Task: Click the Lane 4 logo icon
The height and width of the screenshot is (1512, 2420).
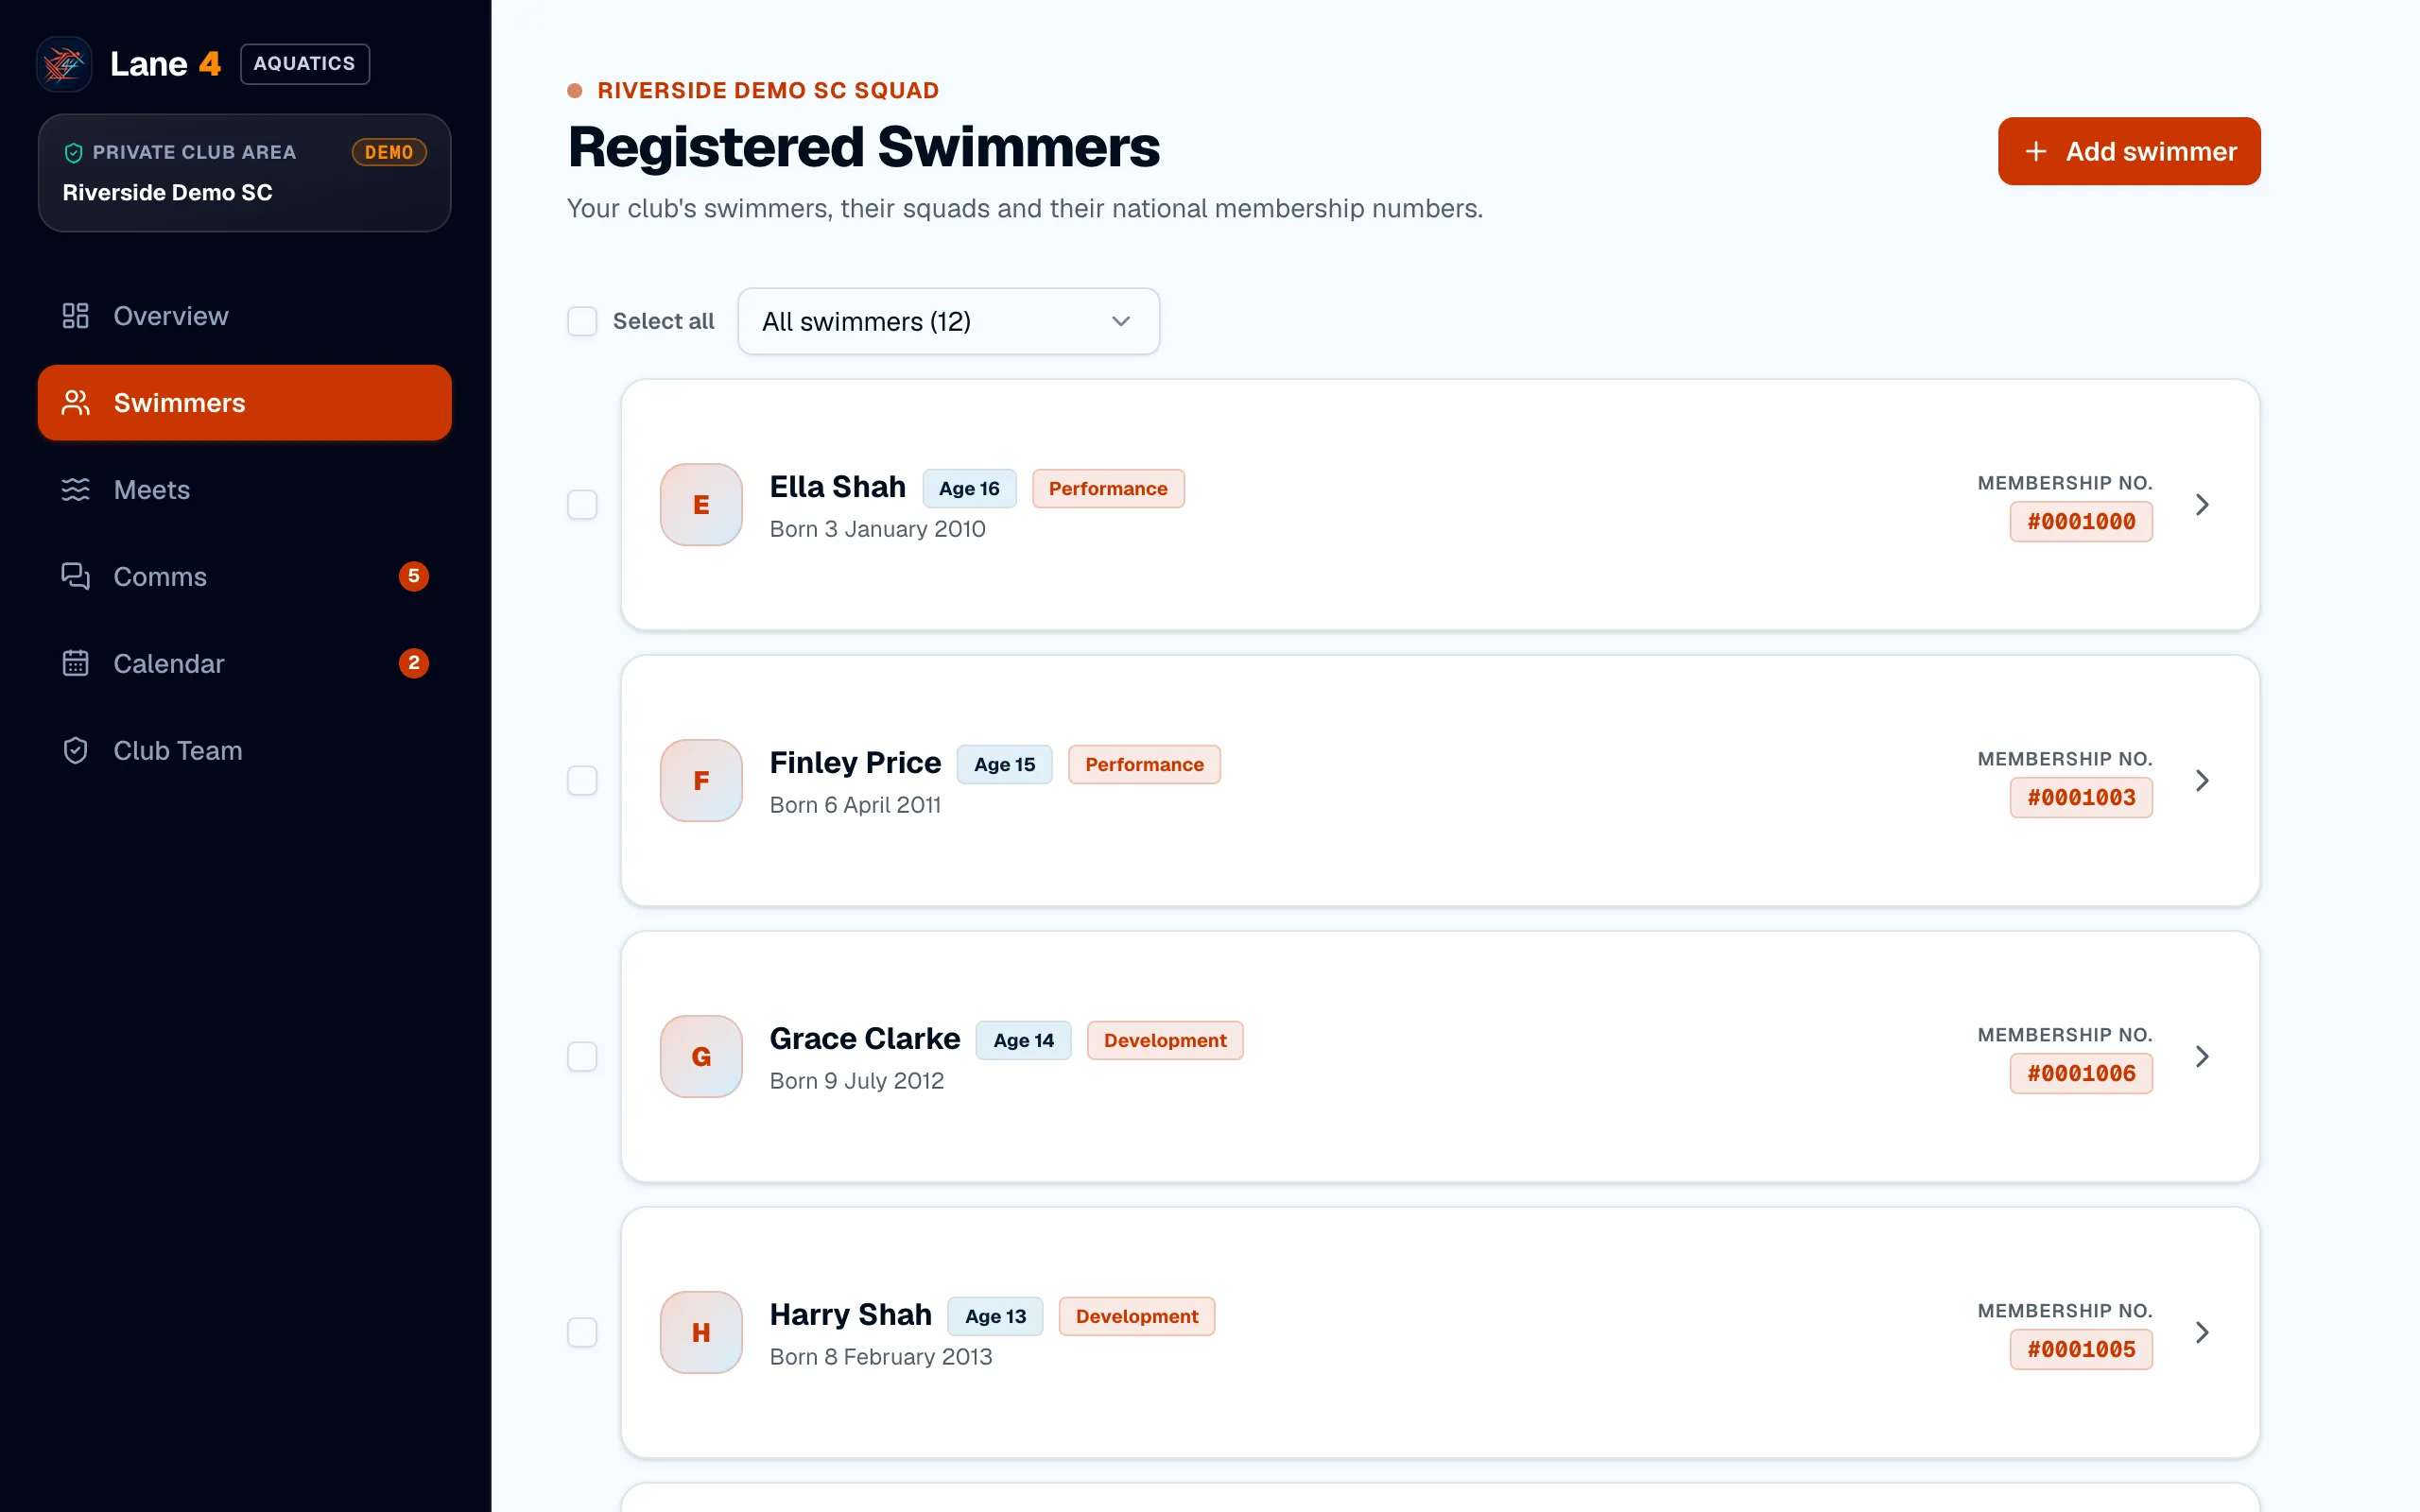Action: [x=64, y=64]
